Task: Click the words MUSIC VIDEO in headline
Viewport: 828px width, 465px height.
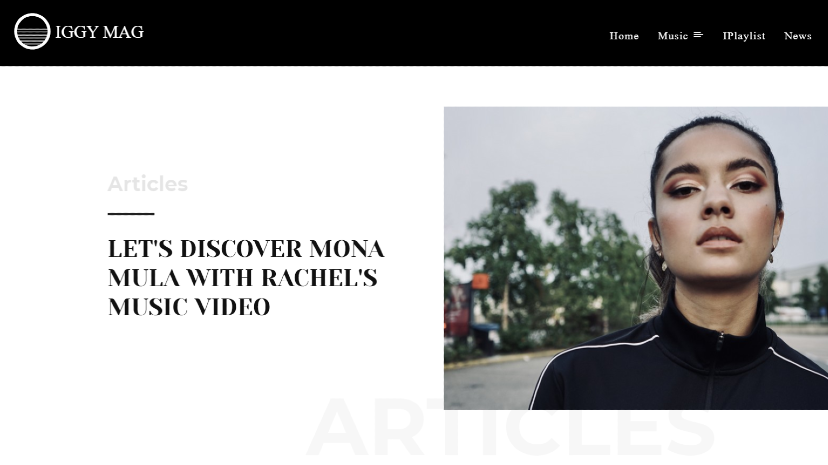Action: tap(189, 307)
